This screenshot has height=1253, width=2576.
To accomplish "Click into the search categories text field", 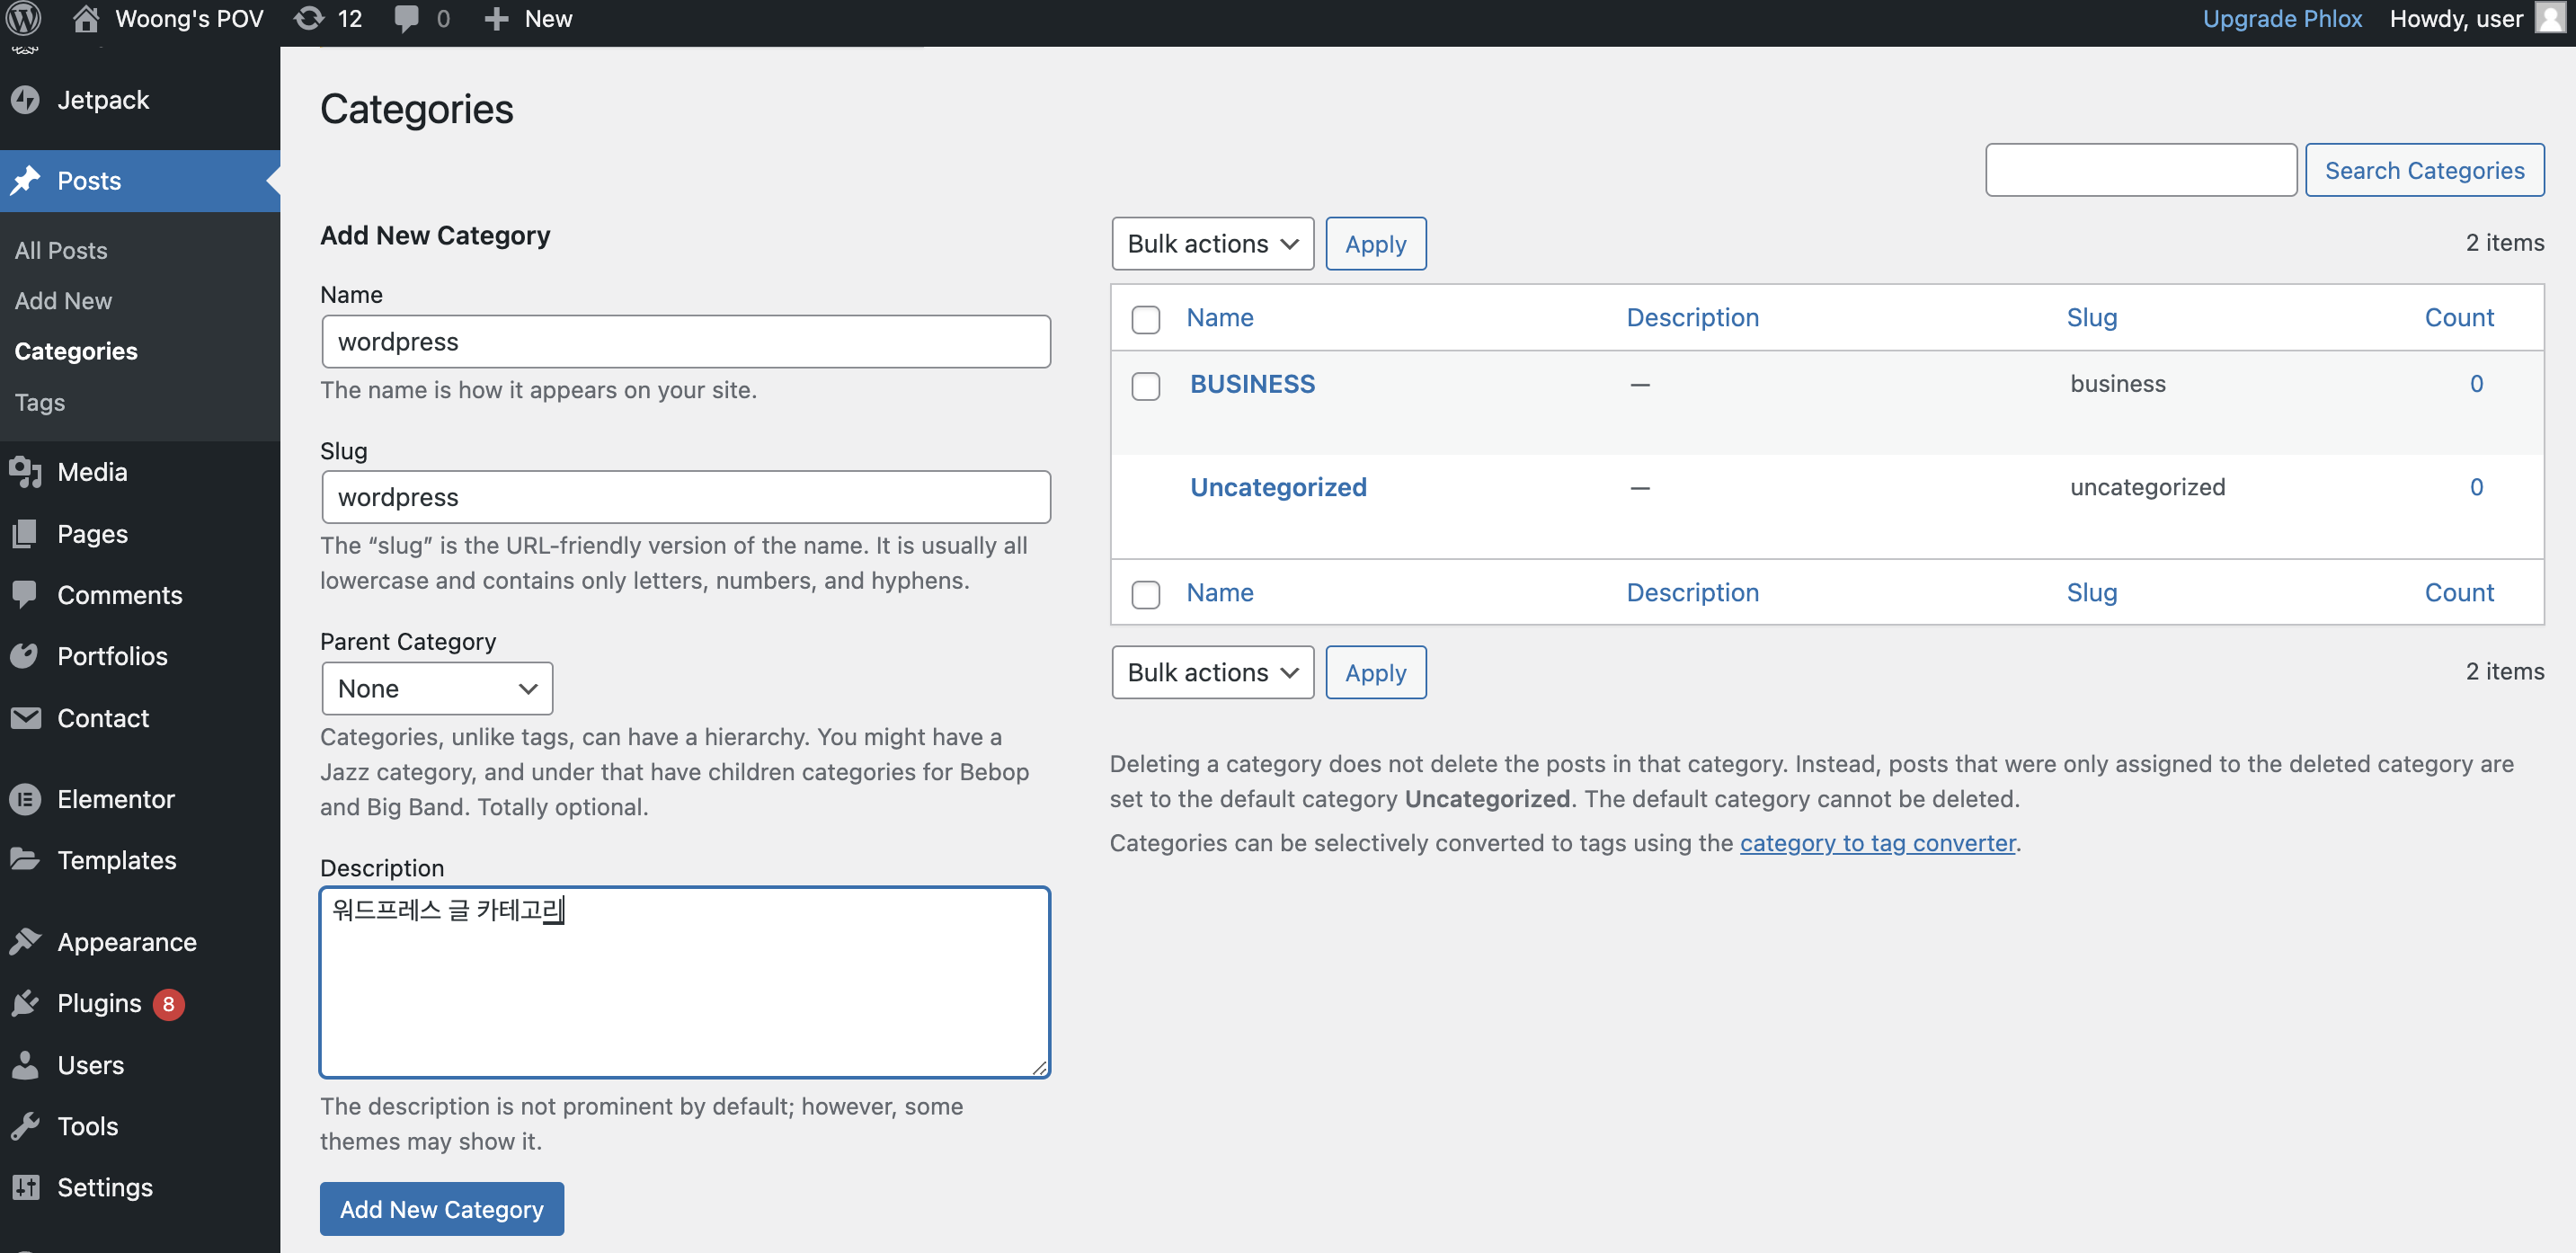I will [x=2140, y=170].
